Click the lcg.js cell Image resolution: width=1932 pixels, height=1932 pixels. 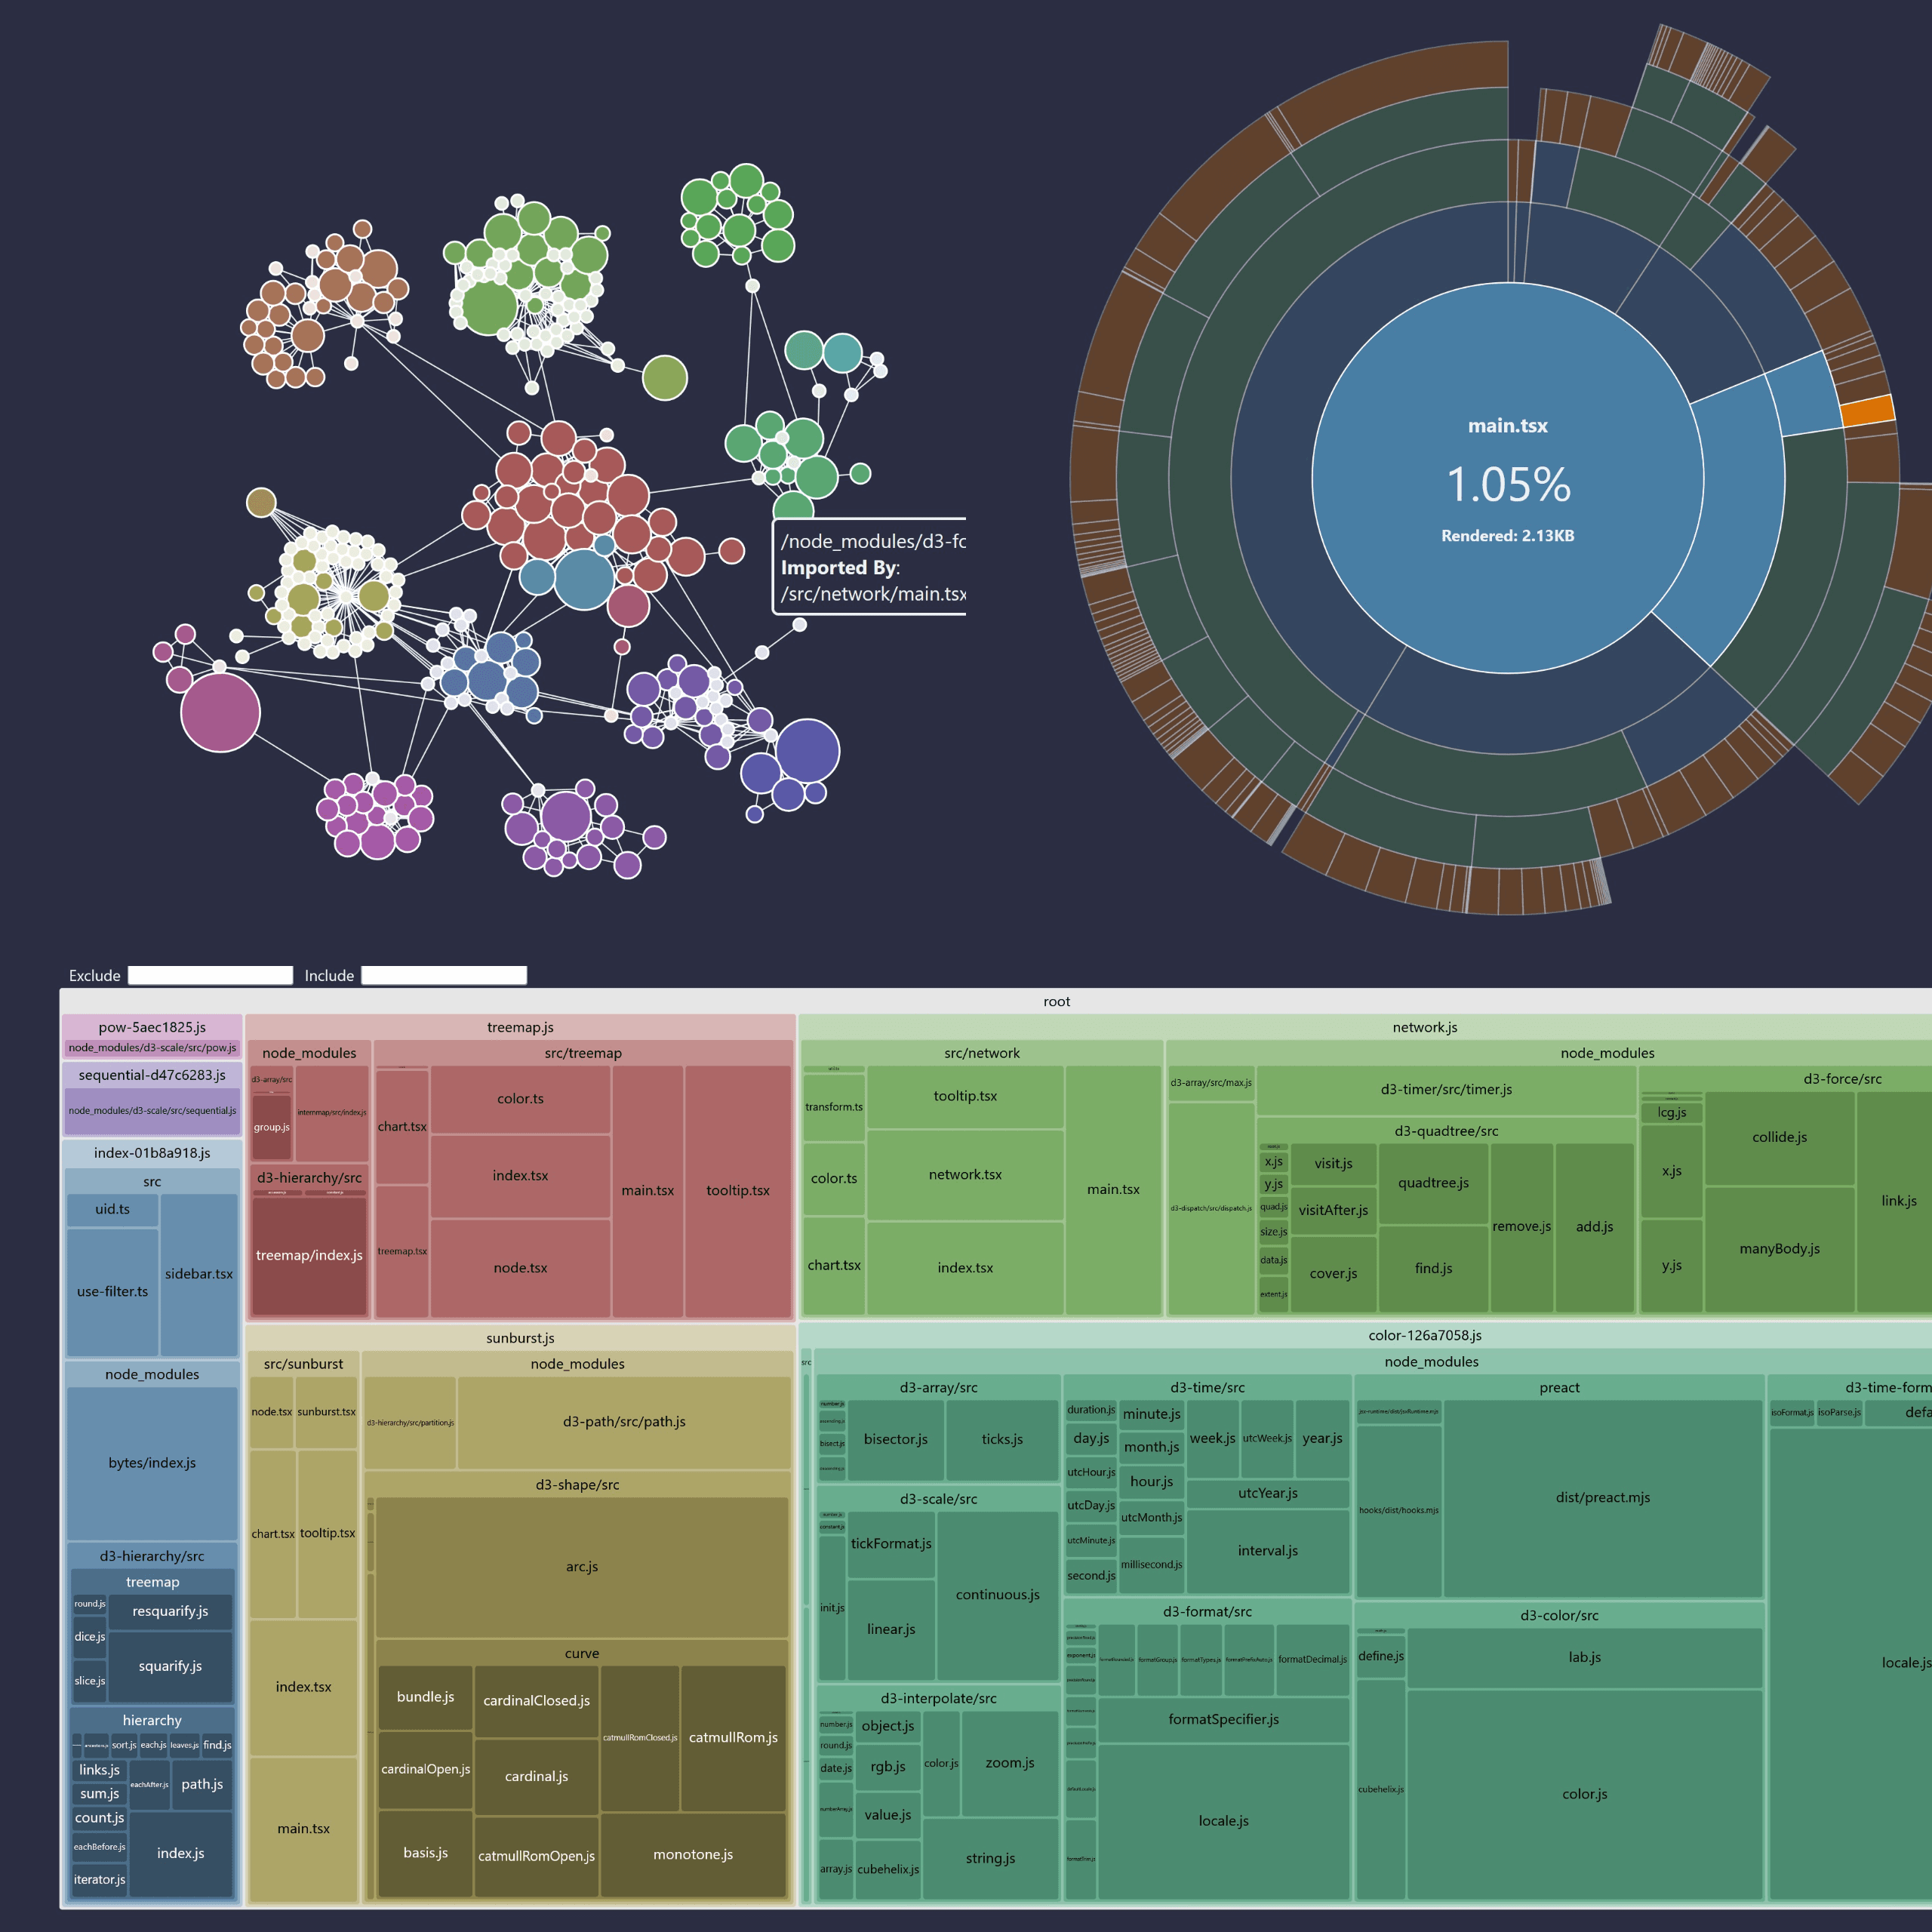coord(1671,1112)
